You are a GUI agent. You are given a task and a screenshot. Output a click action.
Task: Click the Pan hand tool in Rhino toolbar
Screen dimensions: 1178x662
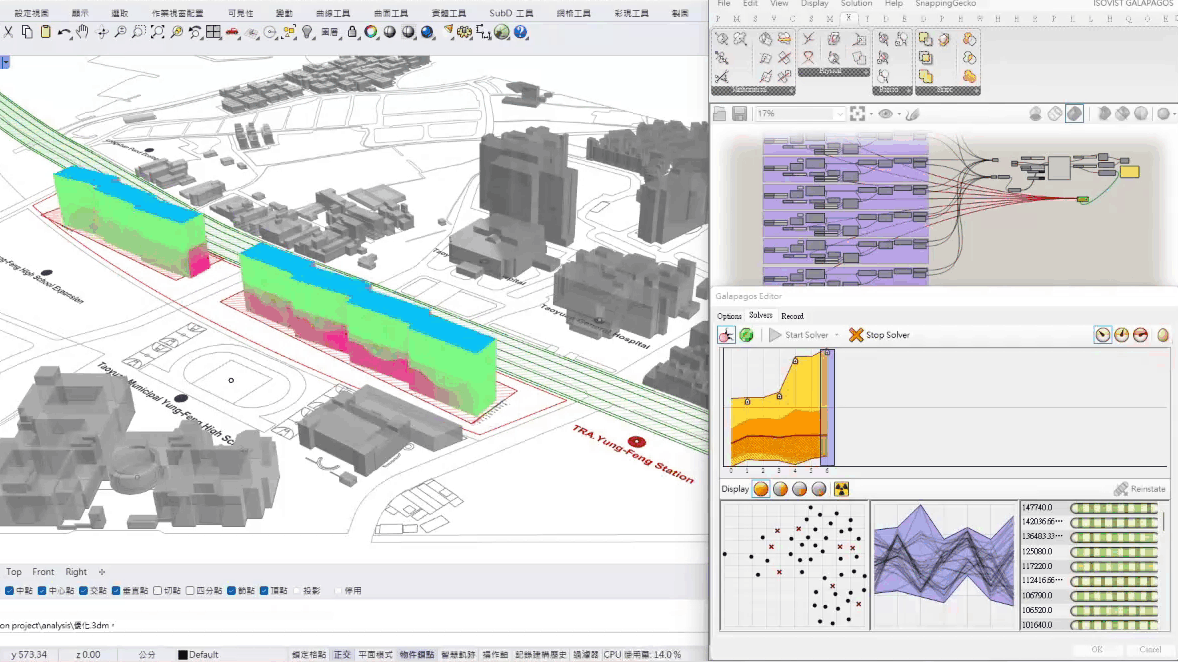point(82,32)
